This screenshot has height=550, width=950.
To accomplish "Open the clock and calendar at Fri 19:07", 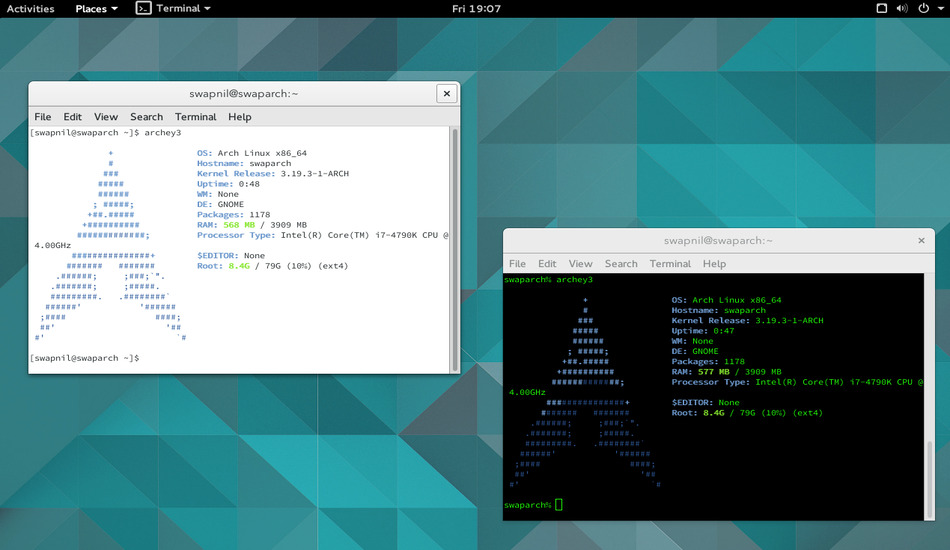I will pos(476,8).
